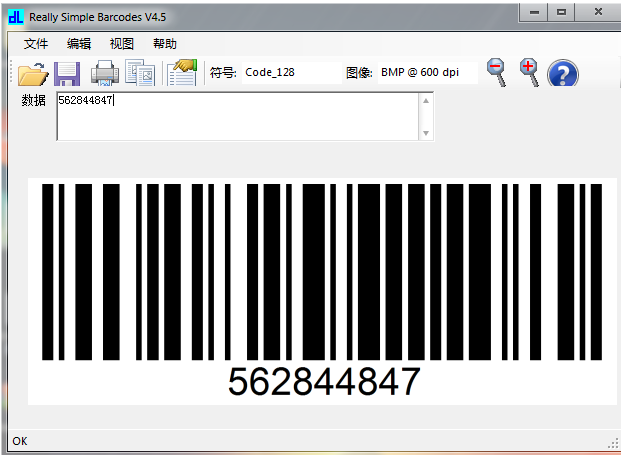Open the properties notepad icon

pos(182,72)
